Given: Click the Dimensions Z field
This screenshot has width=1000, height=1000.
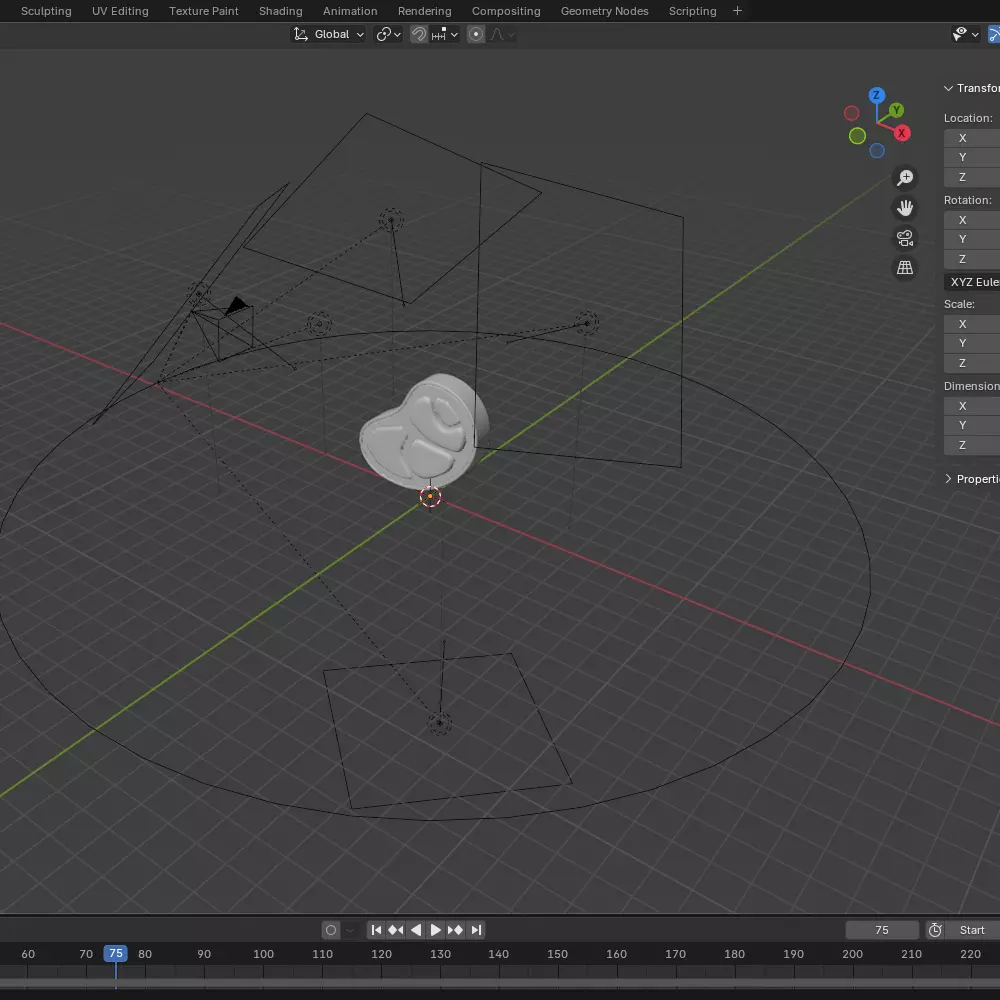Looking at the screenshot, I should pyautogui.click(x=972, y=445).
